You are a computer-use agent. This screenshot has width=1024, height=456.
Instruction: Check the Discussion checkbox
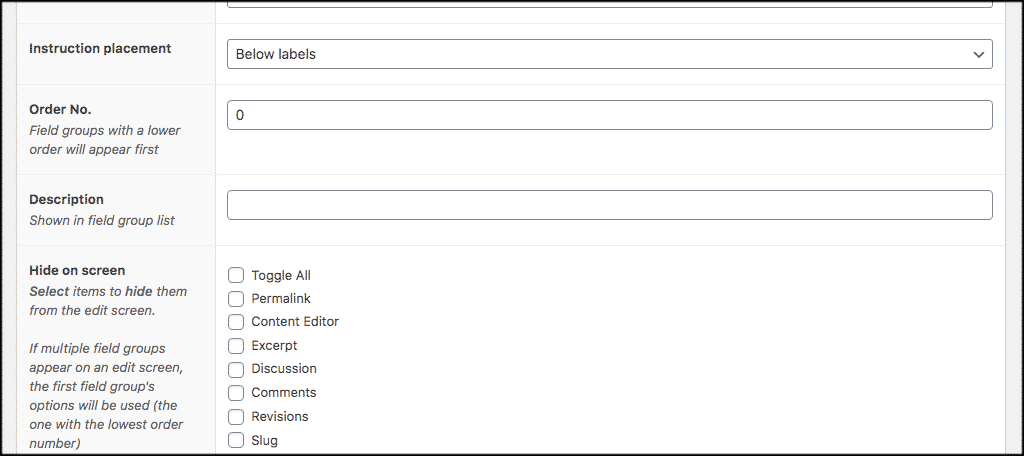coord(236,369)
